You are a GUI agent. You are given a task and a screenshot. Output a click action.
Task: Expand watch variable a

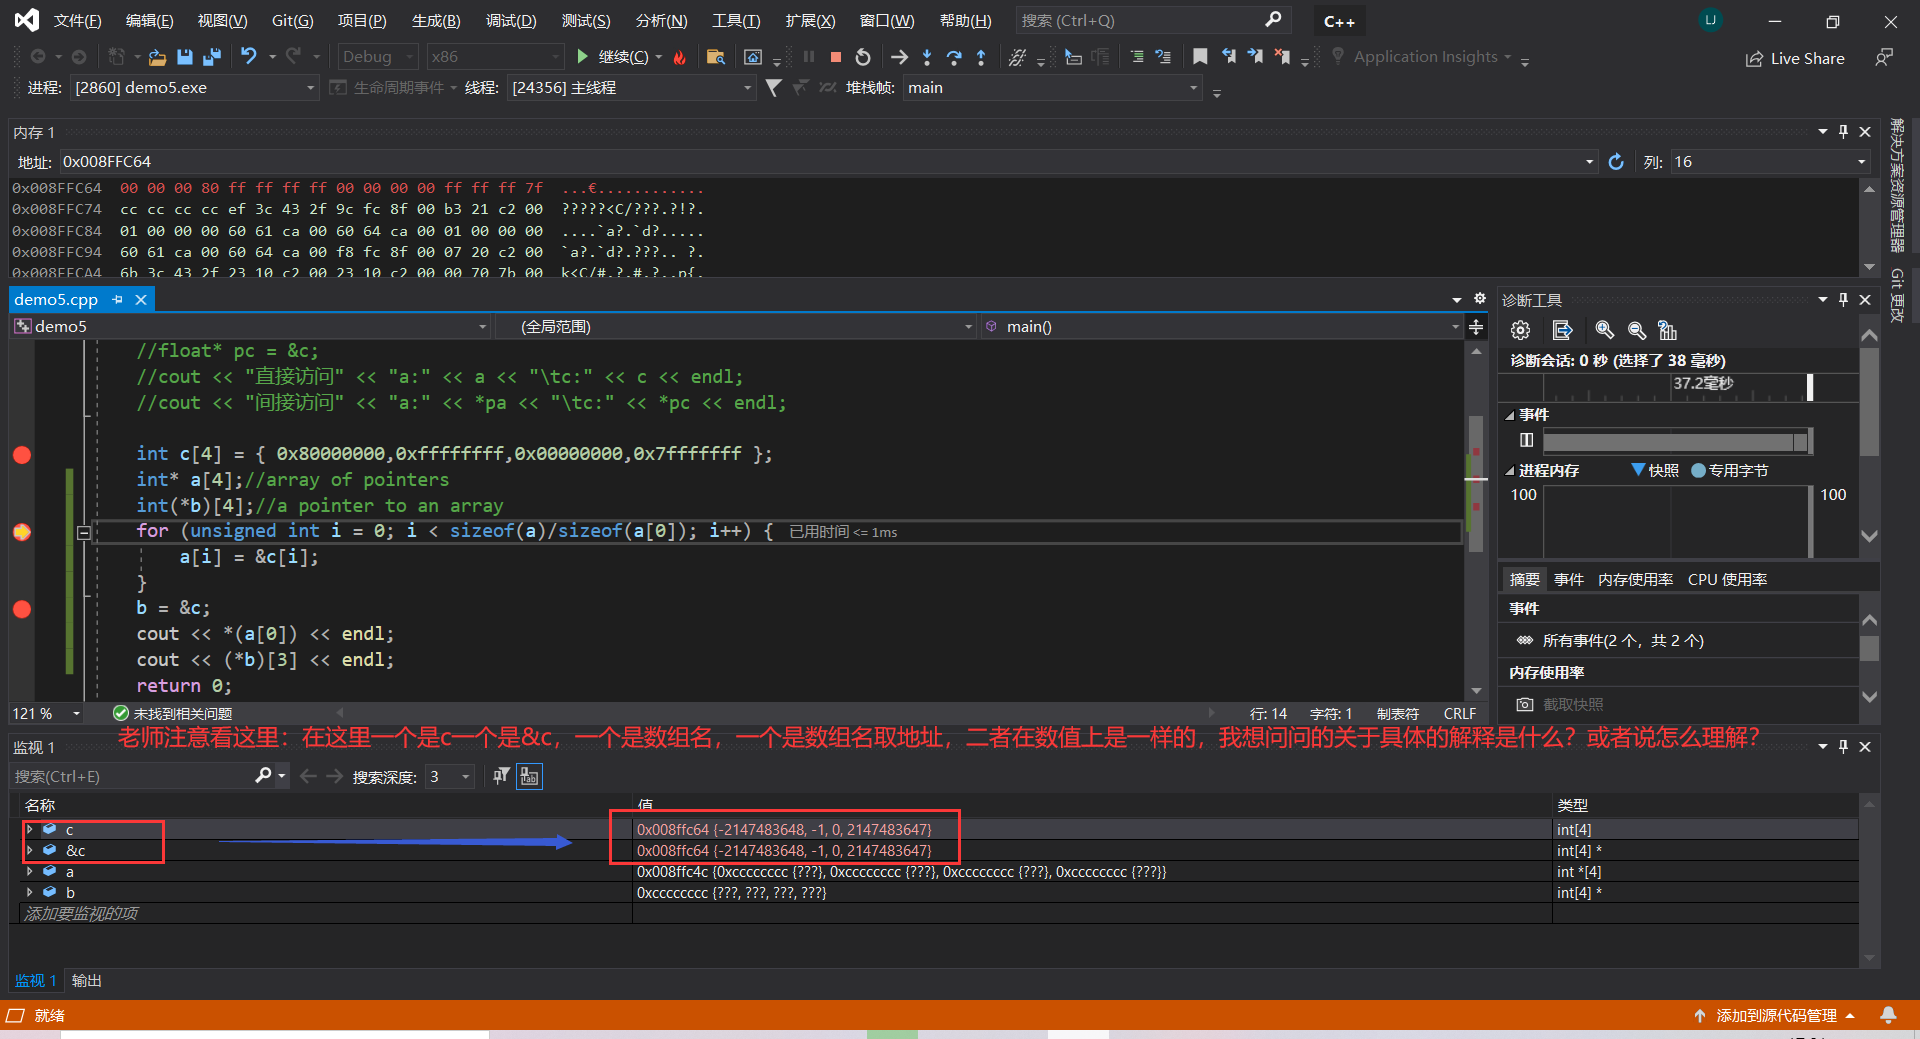tap(30, 871)
